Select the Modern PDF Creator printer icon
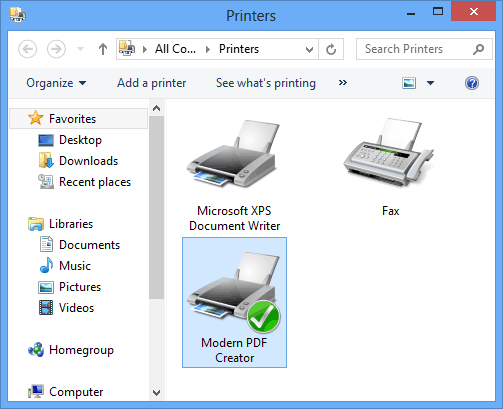 pyautogui.click(x=234, y=292)
